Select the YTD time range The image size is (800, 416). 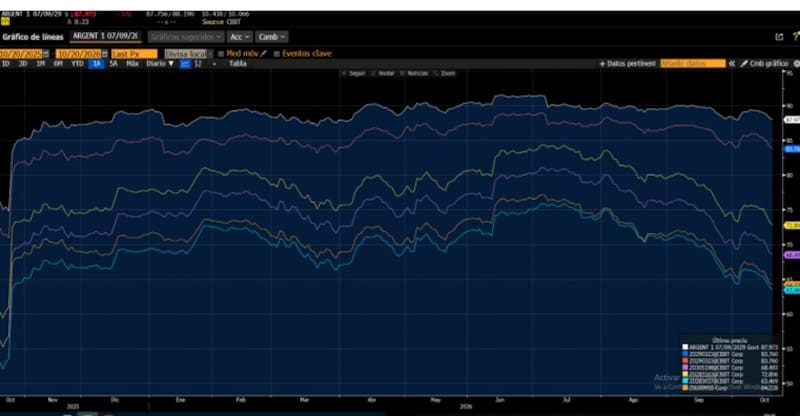click(77, 64)
